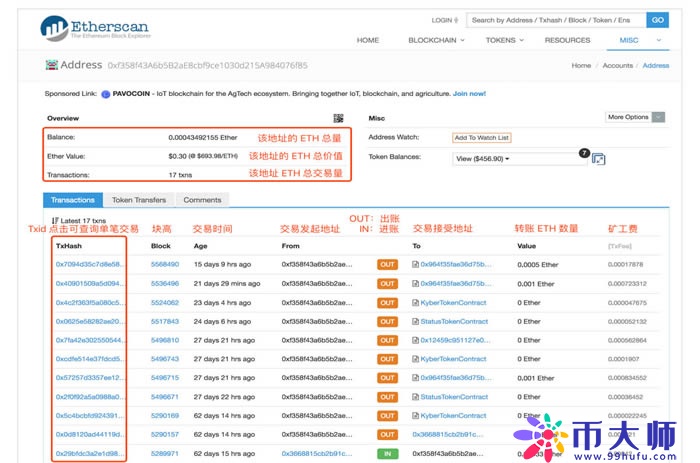Click the contract icon in block 5536496 row
The image size is (700, 463).
tap(415, 284)
